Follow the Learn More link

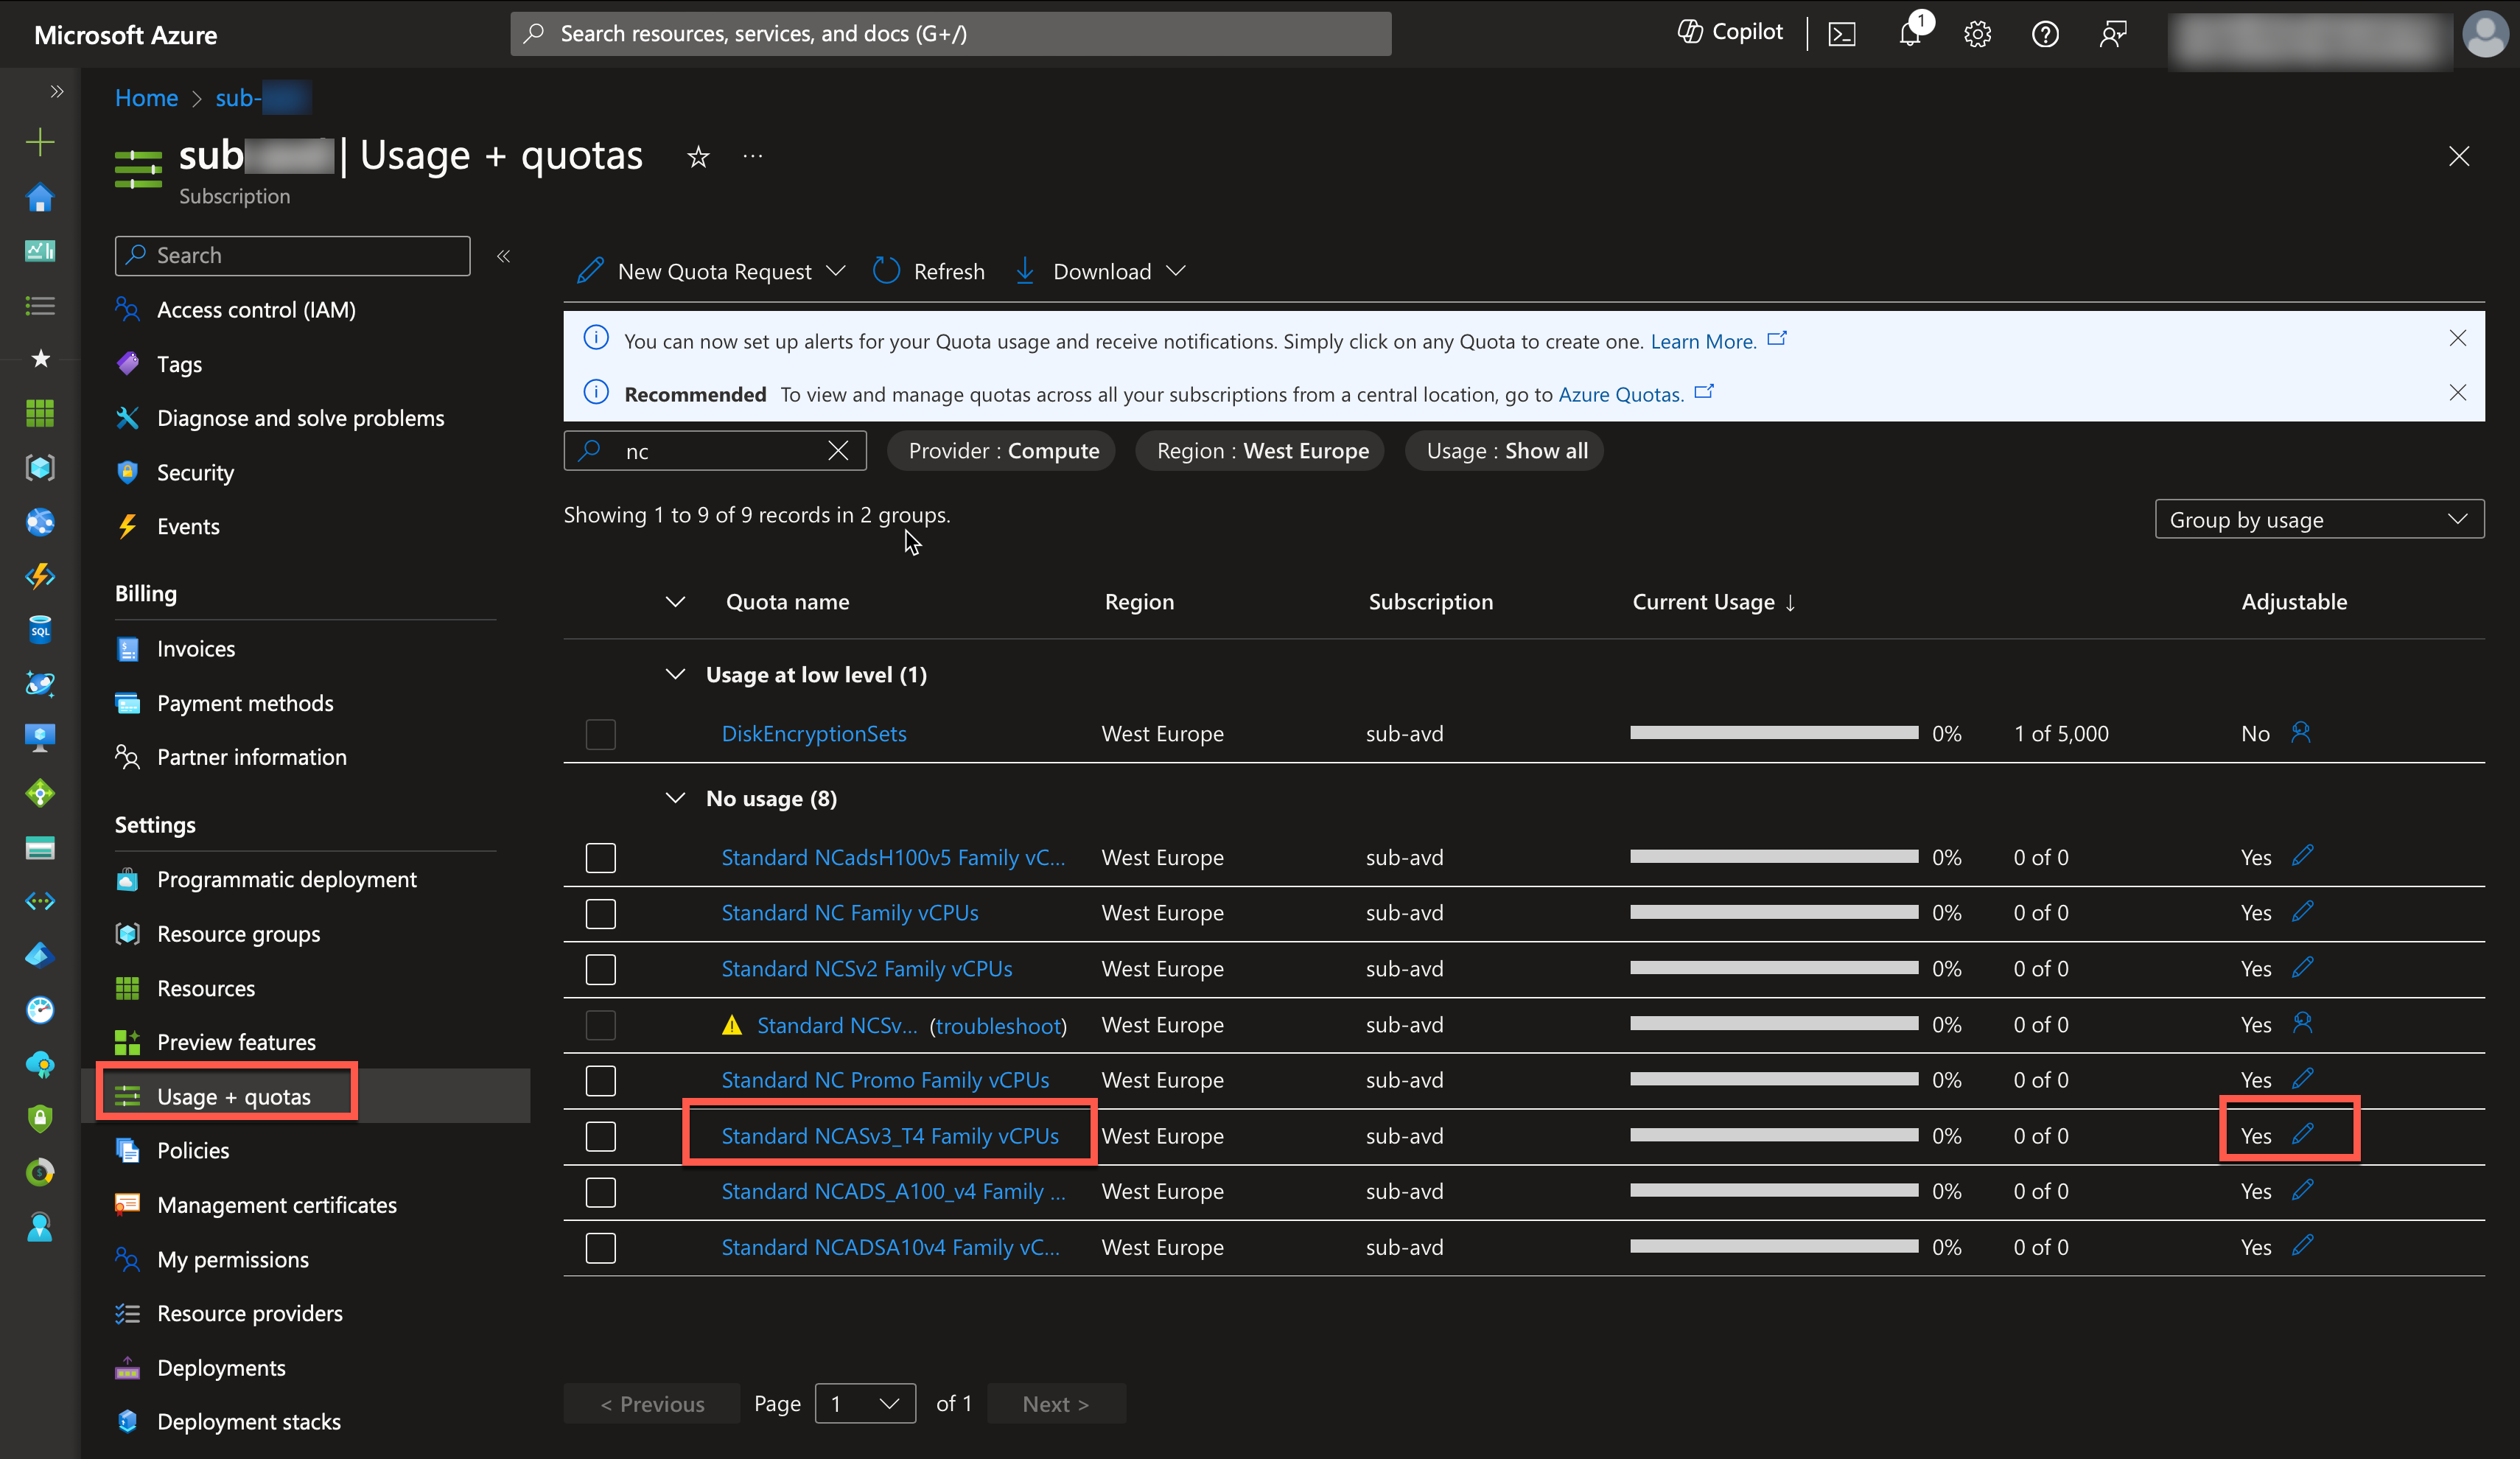pyautogui.click(x=1703, y=341)
